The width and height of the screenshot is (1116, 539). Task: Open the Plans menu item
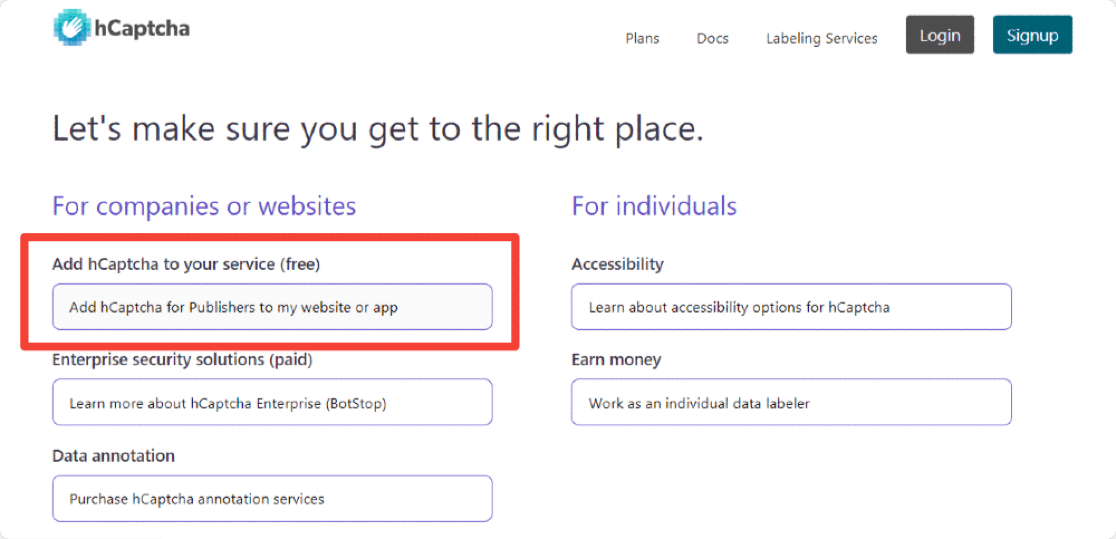(642, 38)
